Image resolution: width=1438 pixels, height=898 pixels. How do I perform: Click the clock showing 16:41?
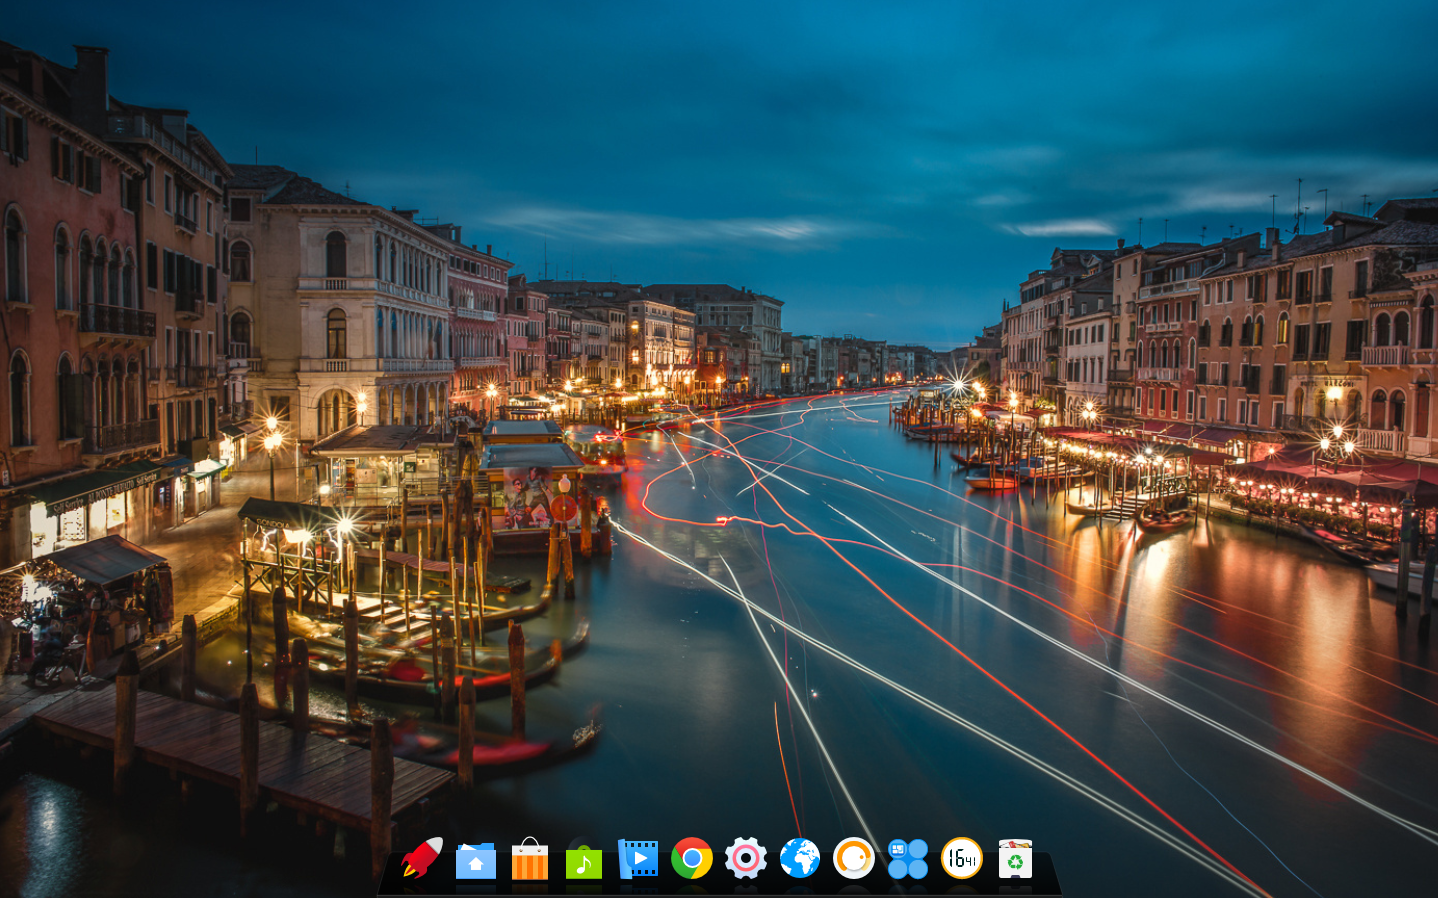962,858
